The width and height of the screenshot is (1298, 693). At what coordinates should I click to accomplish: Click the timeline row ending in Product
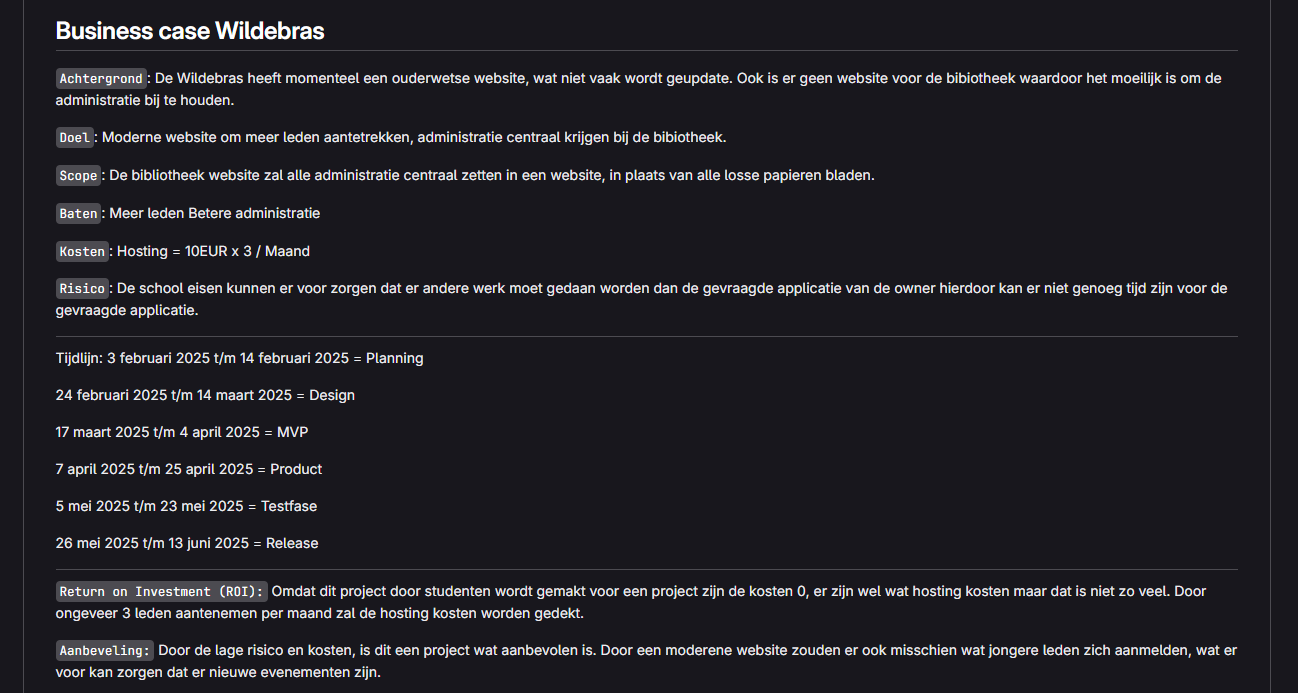tap(189, 469)
